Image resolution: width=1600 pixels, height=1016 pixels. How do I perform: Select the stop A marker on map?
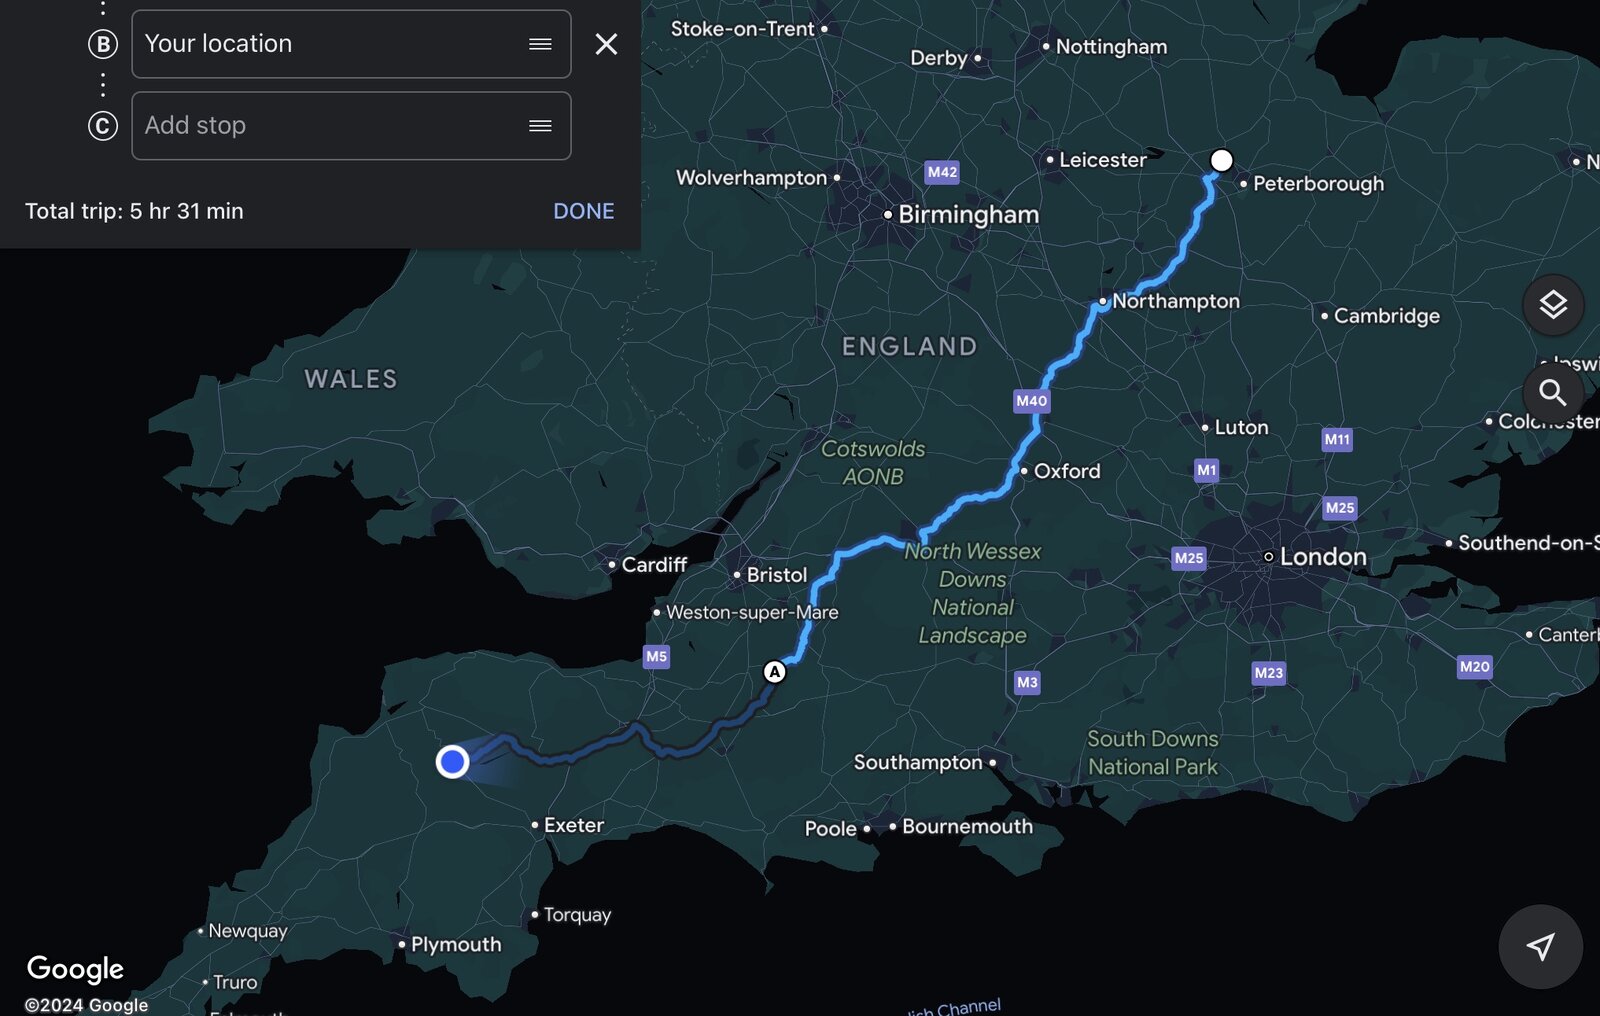pyautogui.click(x=774, y=672)
